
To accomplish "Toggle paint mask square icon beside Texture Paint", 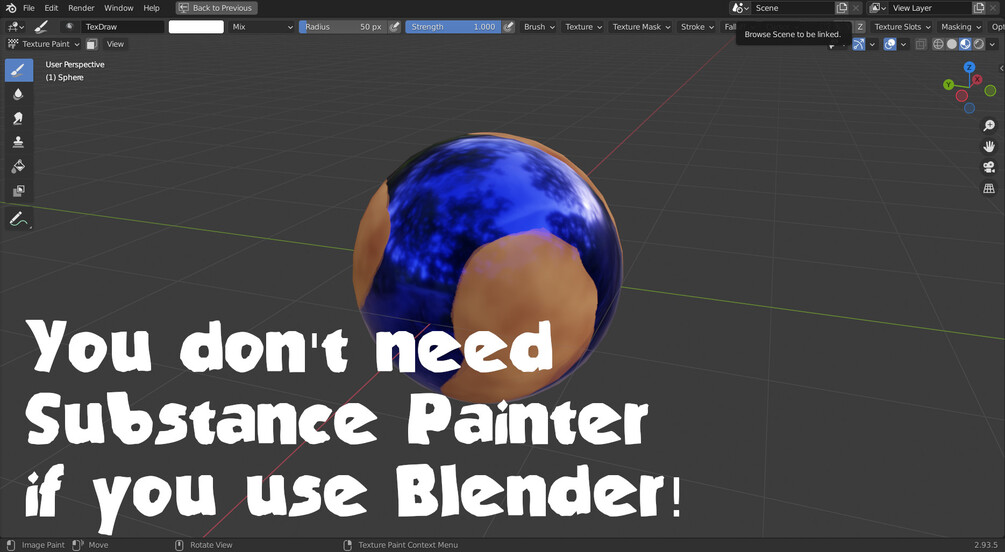I will (x=92, y=44).
